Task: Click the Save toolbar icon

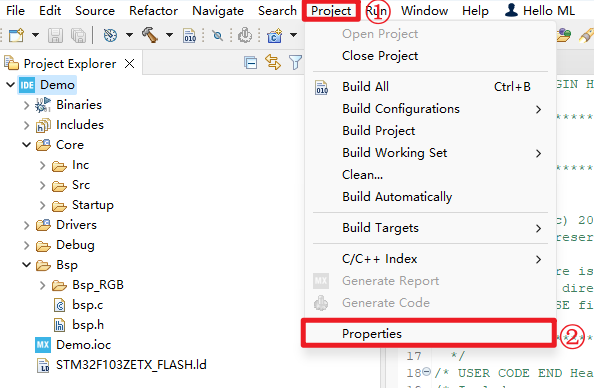Action: pos(55,36)
